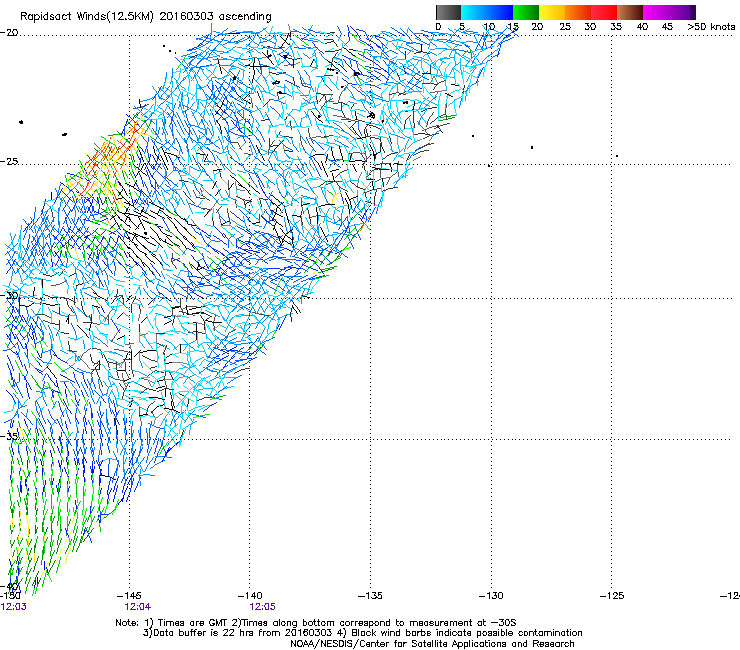Viewport: 740px width, 650px height.
Task: Choose the magenta 40–45 knots legend swatch
Action: point(656,12)
